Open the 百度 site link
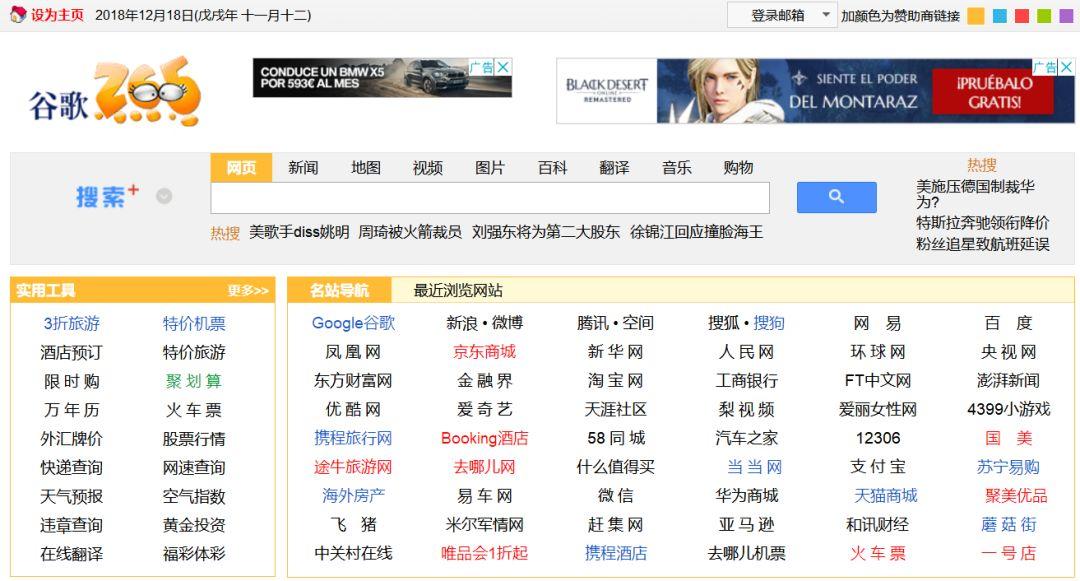Image resolution: width=1080 pixels, height=581 pixels. [x=1008, y=323]
